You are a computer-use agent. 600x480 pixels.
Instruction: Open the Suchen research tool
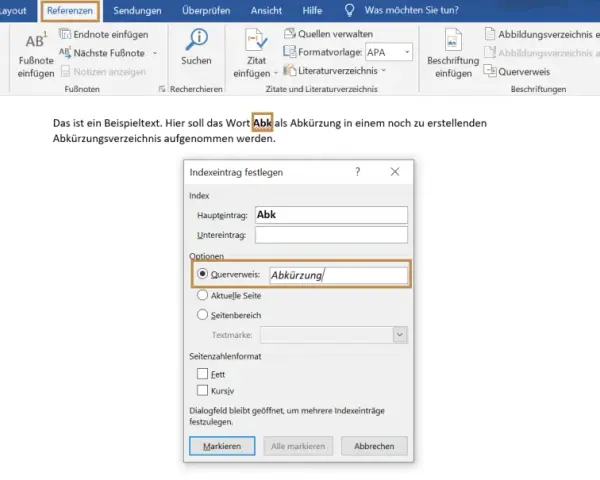tap(196, 47)
